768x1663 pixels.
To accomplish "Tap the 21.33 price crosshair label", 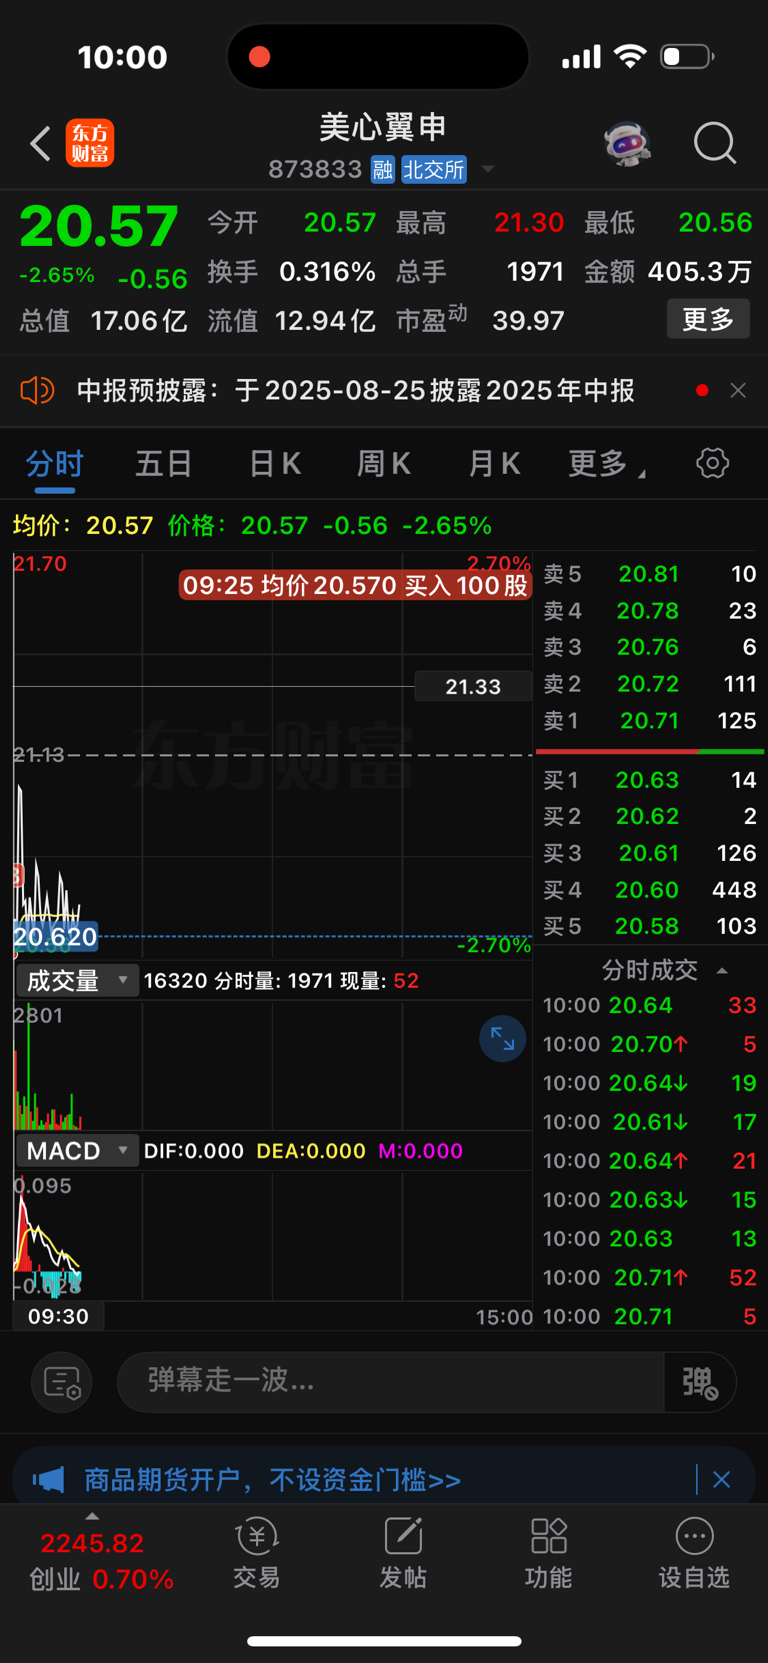I will 473,686.
